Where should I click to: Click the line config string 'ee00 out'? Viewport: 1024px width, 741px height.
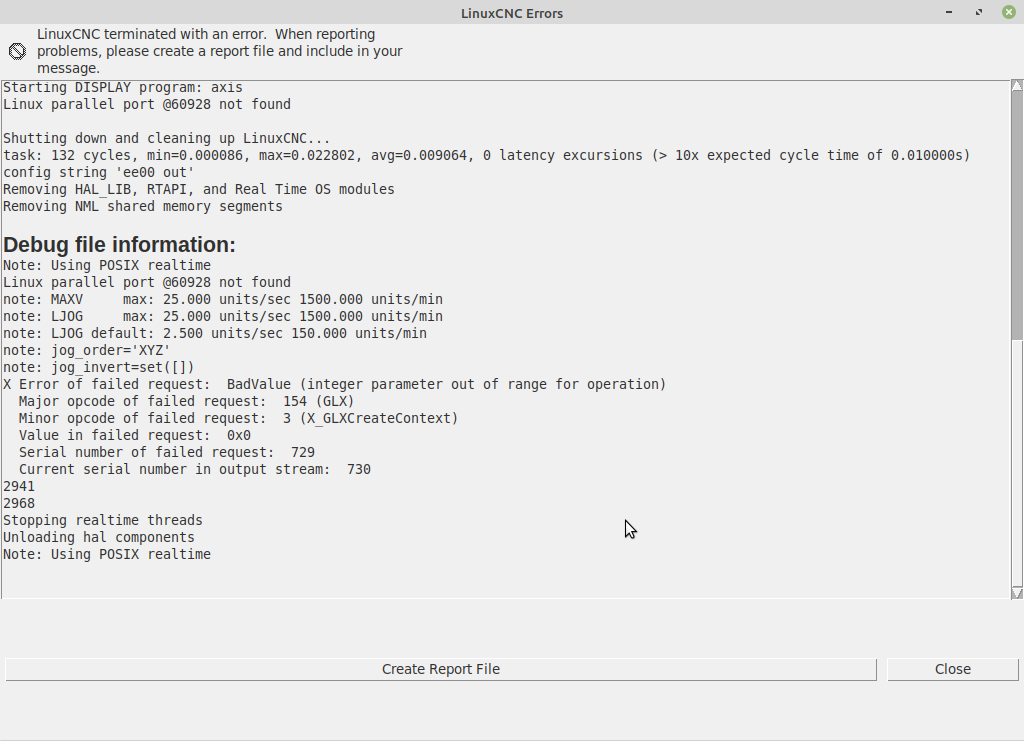(99, 172)
